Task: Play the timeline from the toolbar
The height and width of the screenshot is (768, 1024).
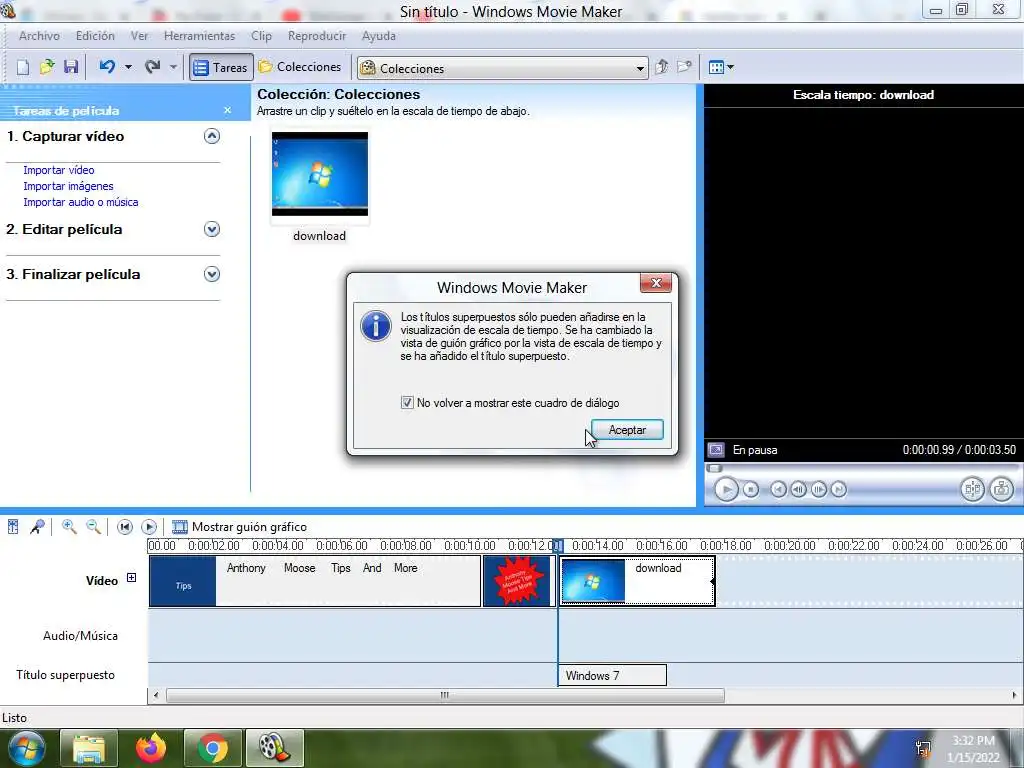Action: click(149, 527)
